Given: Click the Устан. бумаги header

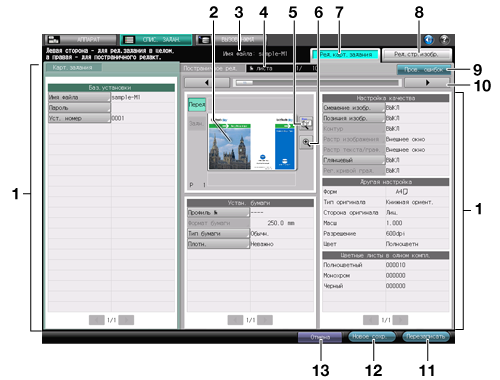Looking at the screenshot, I should pyautogui.click(x=250, y=203).
